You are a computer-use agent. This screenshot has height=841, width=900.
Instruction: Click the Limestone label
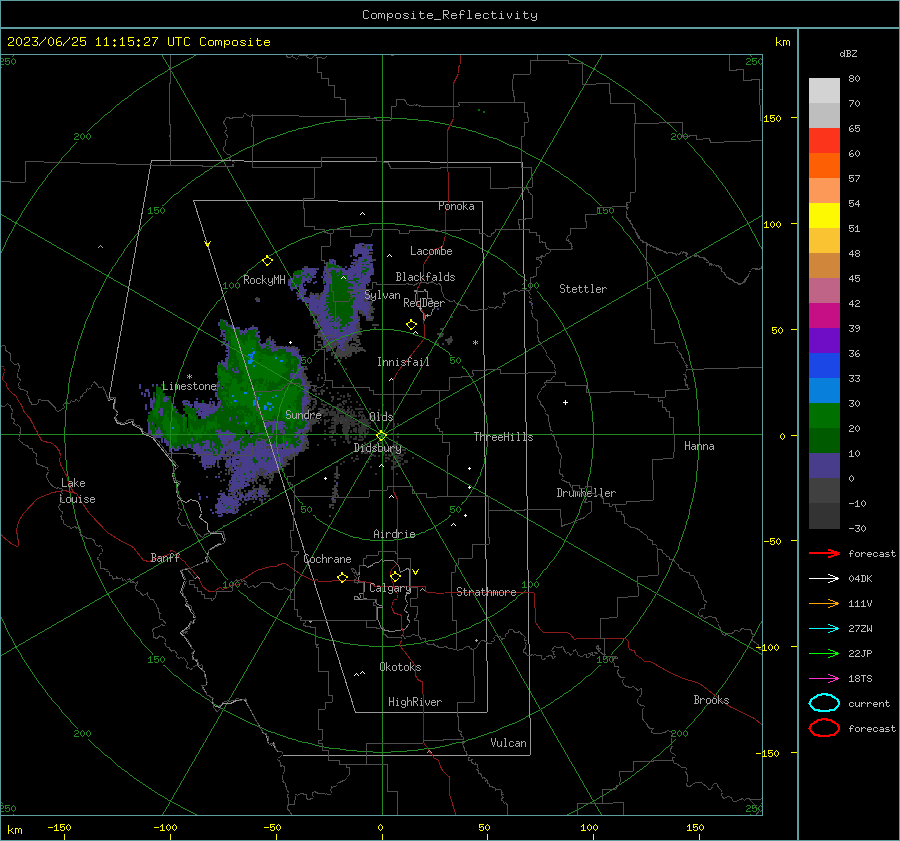coord(189,386)
